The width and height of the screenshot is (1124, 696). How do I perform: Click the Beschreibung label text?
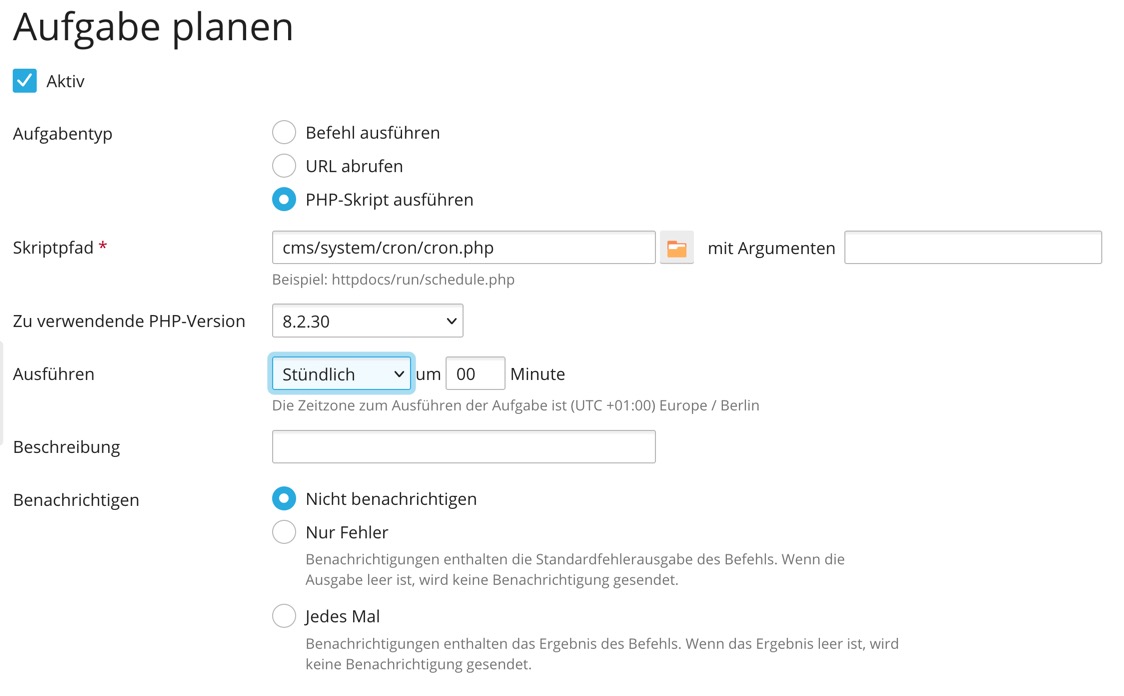tap(66, 447)
